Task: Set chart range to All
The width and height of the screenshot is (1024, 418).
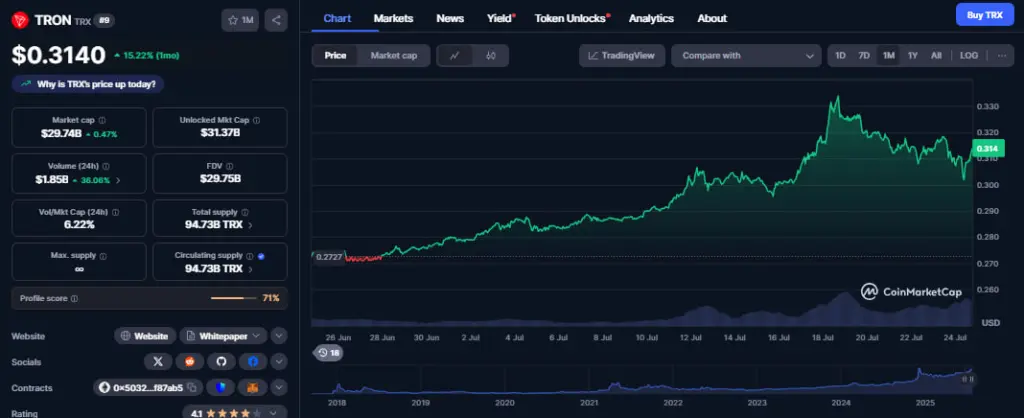Action: pyautogui.click(x=936, y=56)
